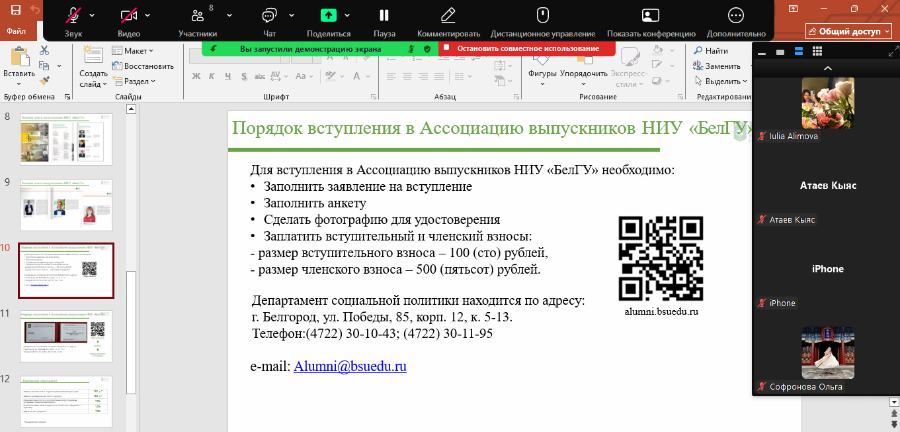Open Выделить select dropdown
Viewport: 900px width, 432px height.
720,81
